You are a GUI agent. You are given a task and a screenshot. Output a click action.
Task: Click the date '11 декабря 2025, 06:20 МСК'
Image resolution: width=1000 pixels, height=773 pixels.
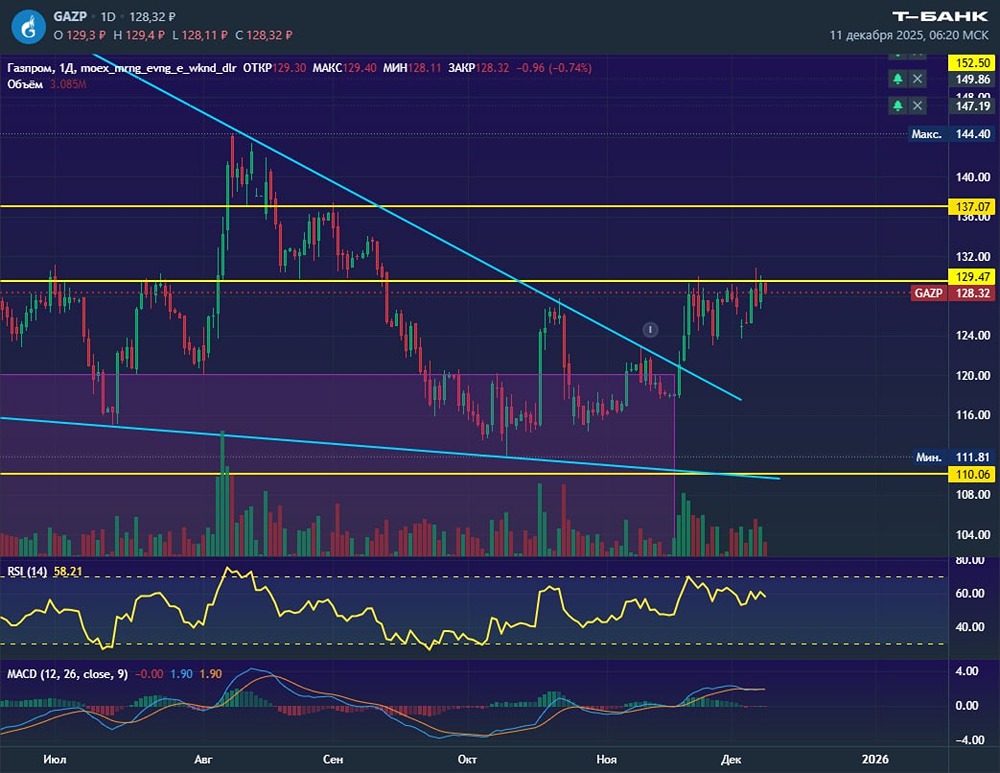click(x=909, y=35)
